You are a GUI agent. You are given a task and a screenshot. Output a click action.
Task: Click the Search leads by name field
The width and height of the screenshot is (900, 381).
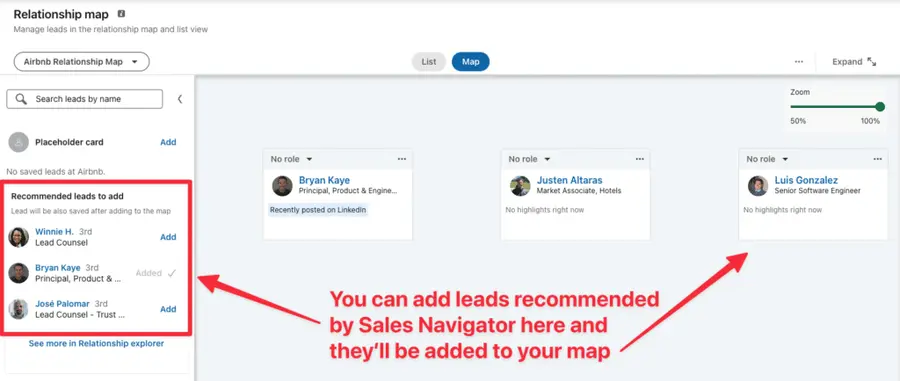point(84,99)
